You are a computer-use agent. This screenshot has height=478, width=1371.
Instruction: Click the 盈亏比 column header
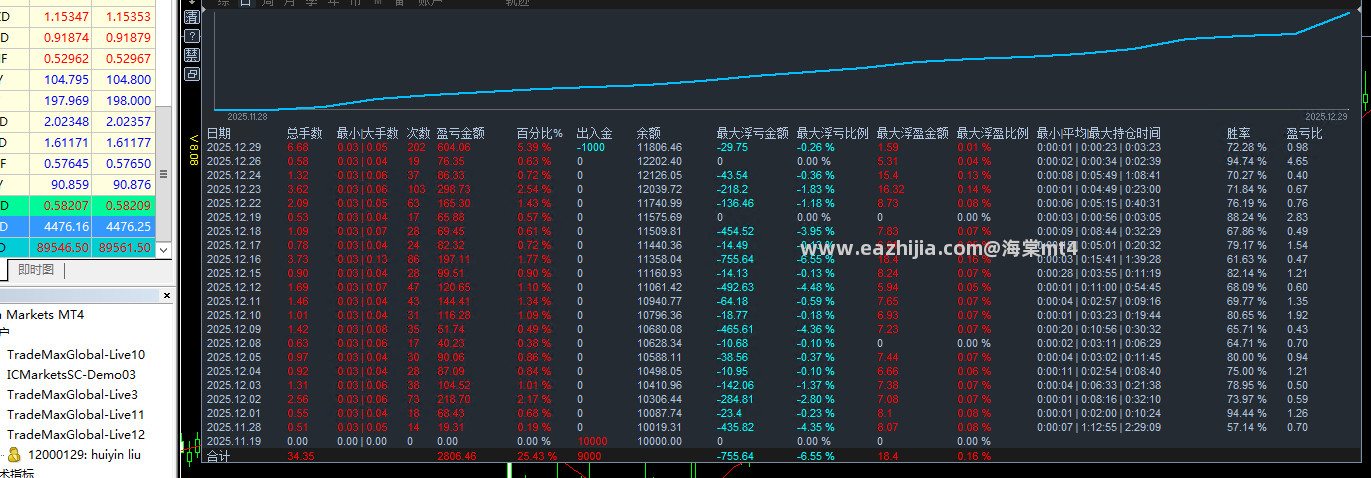coord(1304,133)
